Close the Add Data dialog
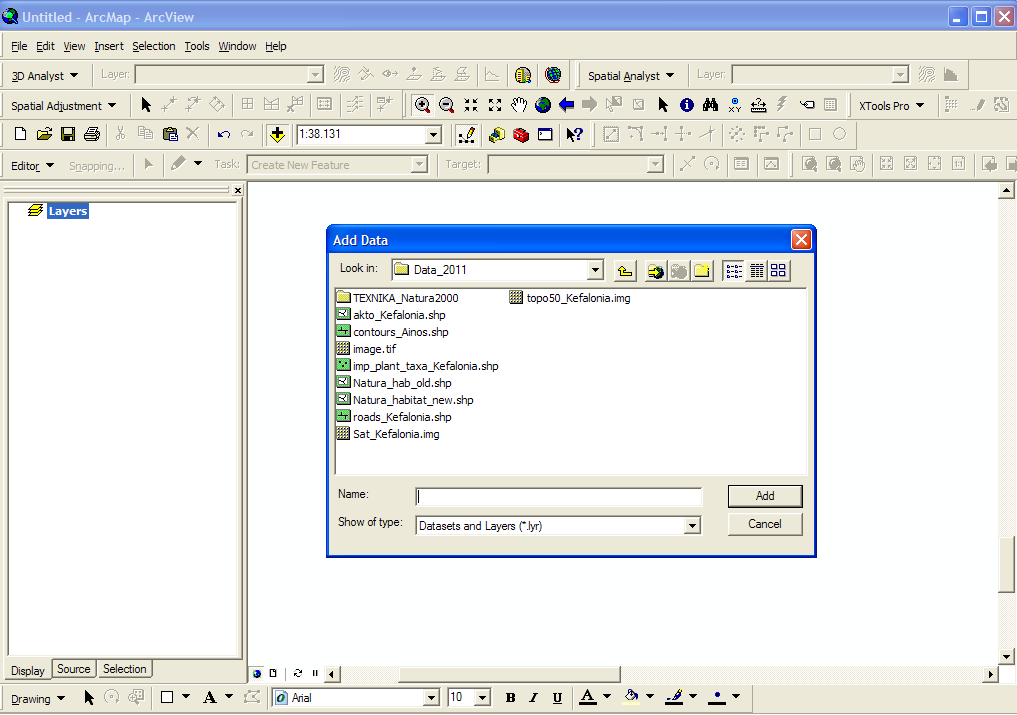The width and height of the screenshot is (1017, 715). (801, 239)
